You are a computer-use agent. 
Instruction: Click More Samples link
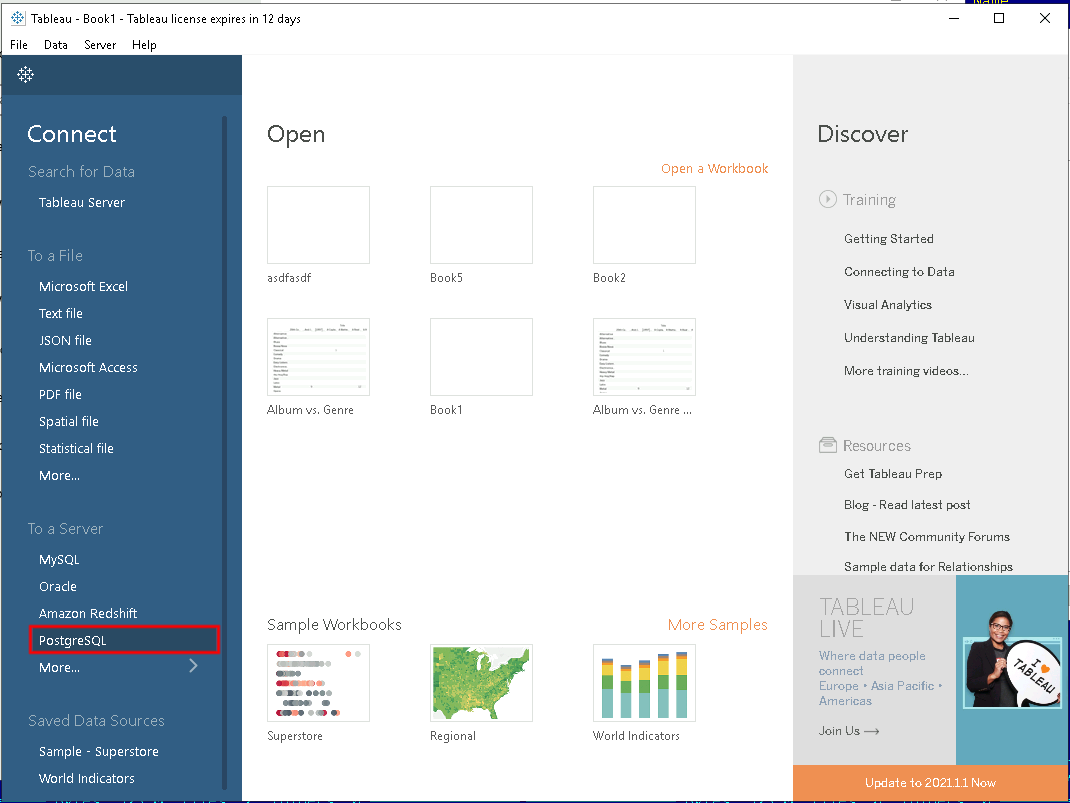718,624
